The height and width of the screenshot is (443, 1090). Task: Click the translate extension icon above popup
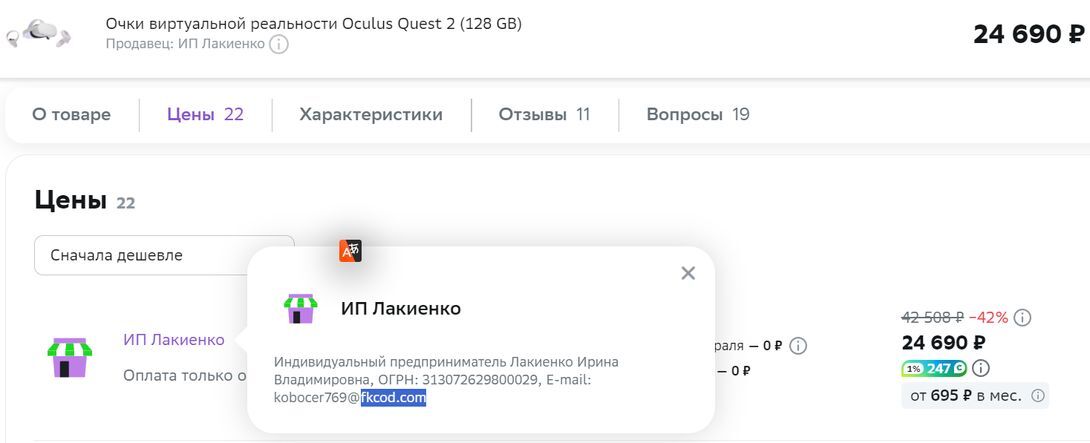click(x=350, y=250)
